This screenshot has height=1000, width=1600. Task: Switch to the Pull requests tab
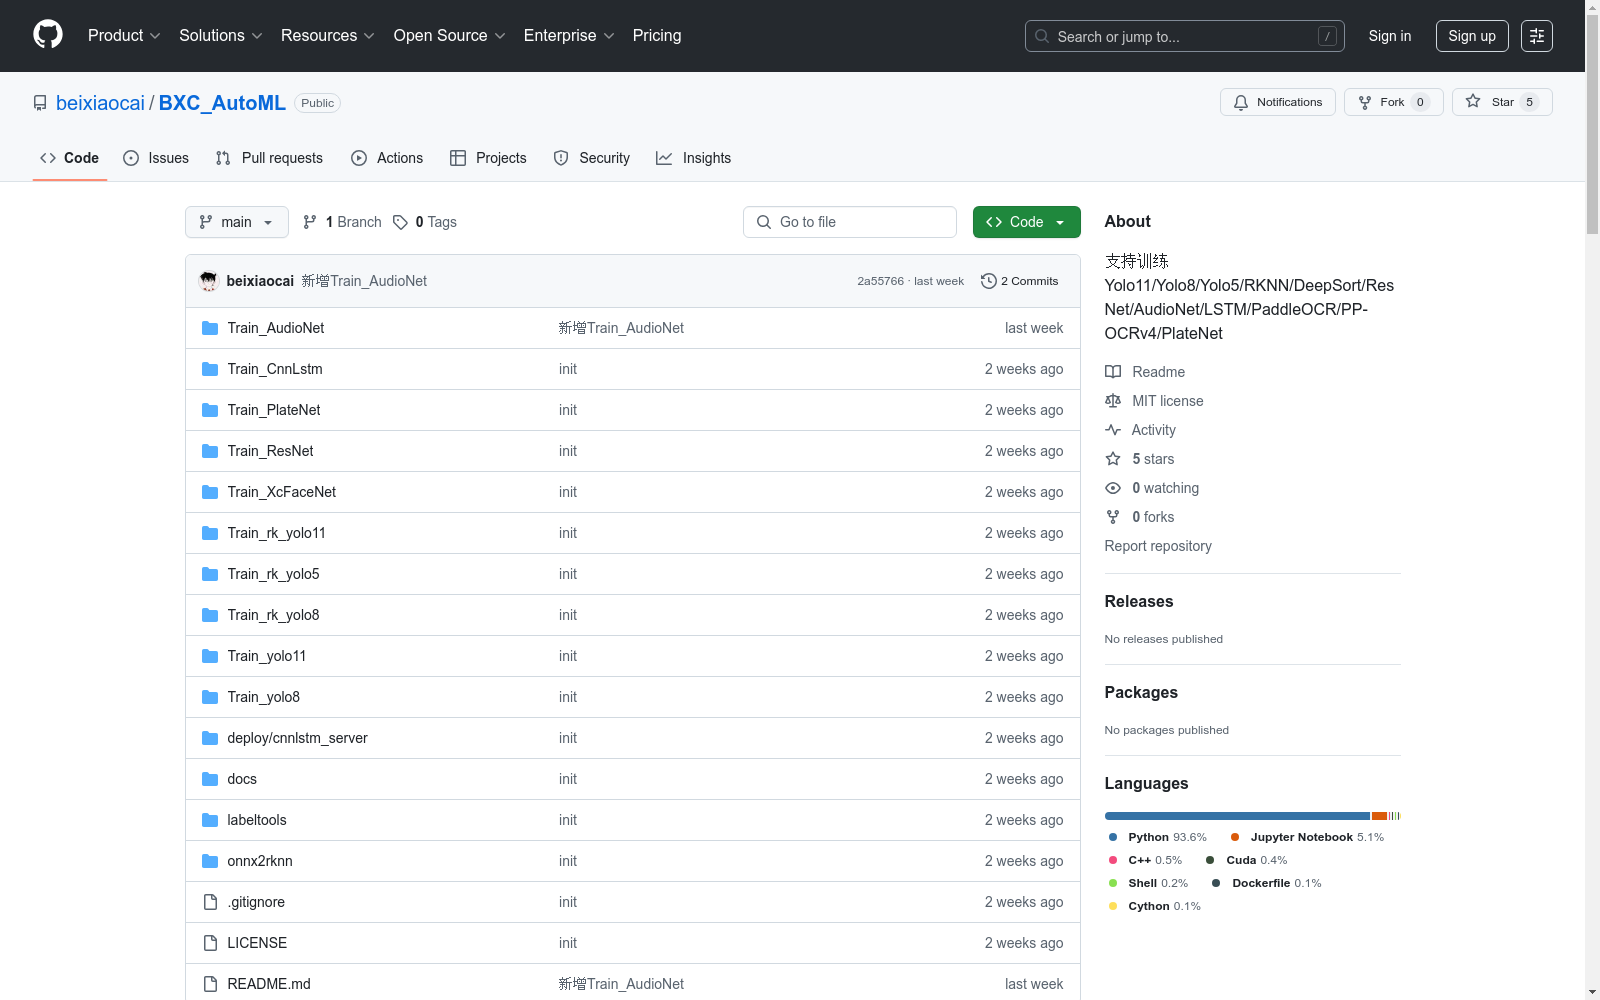[x=269, y=158]
